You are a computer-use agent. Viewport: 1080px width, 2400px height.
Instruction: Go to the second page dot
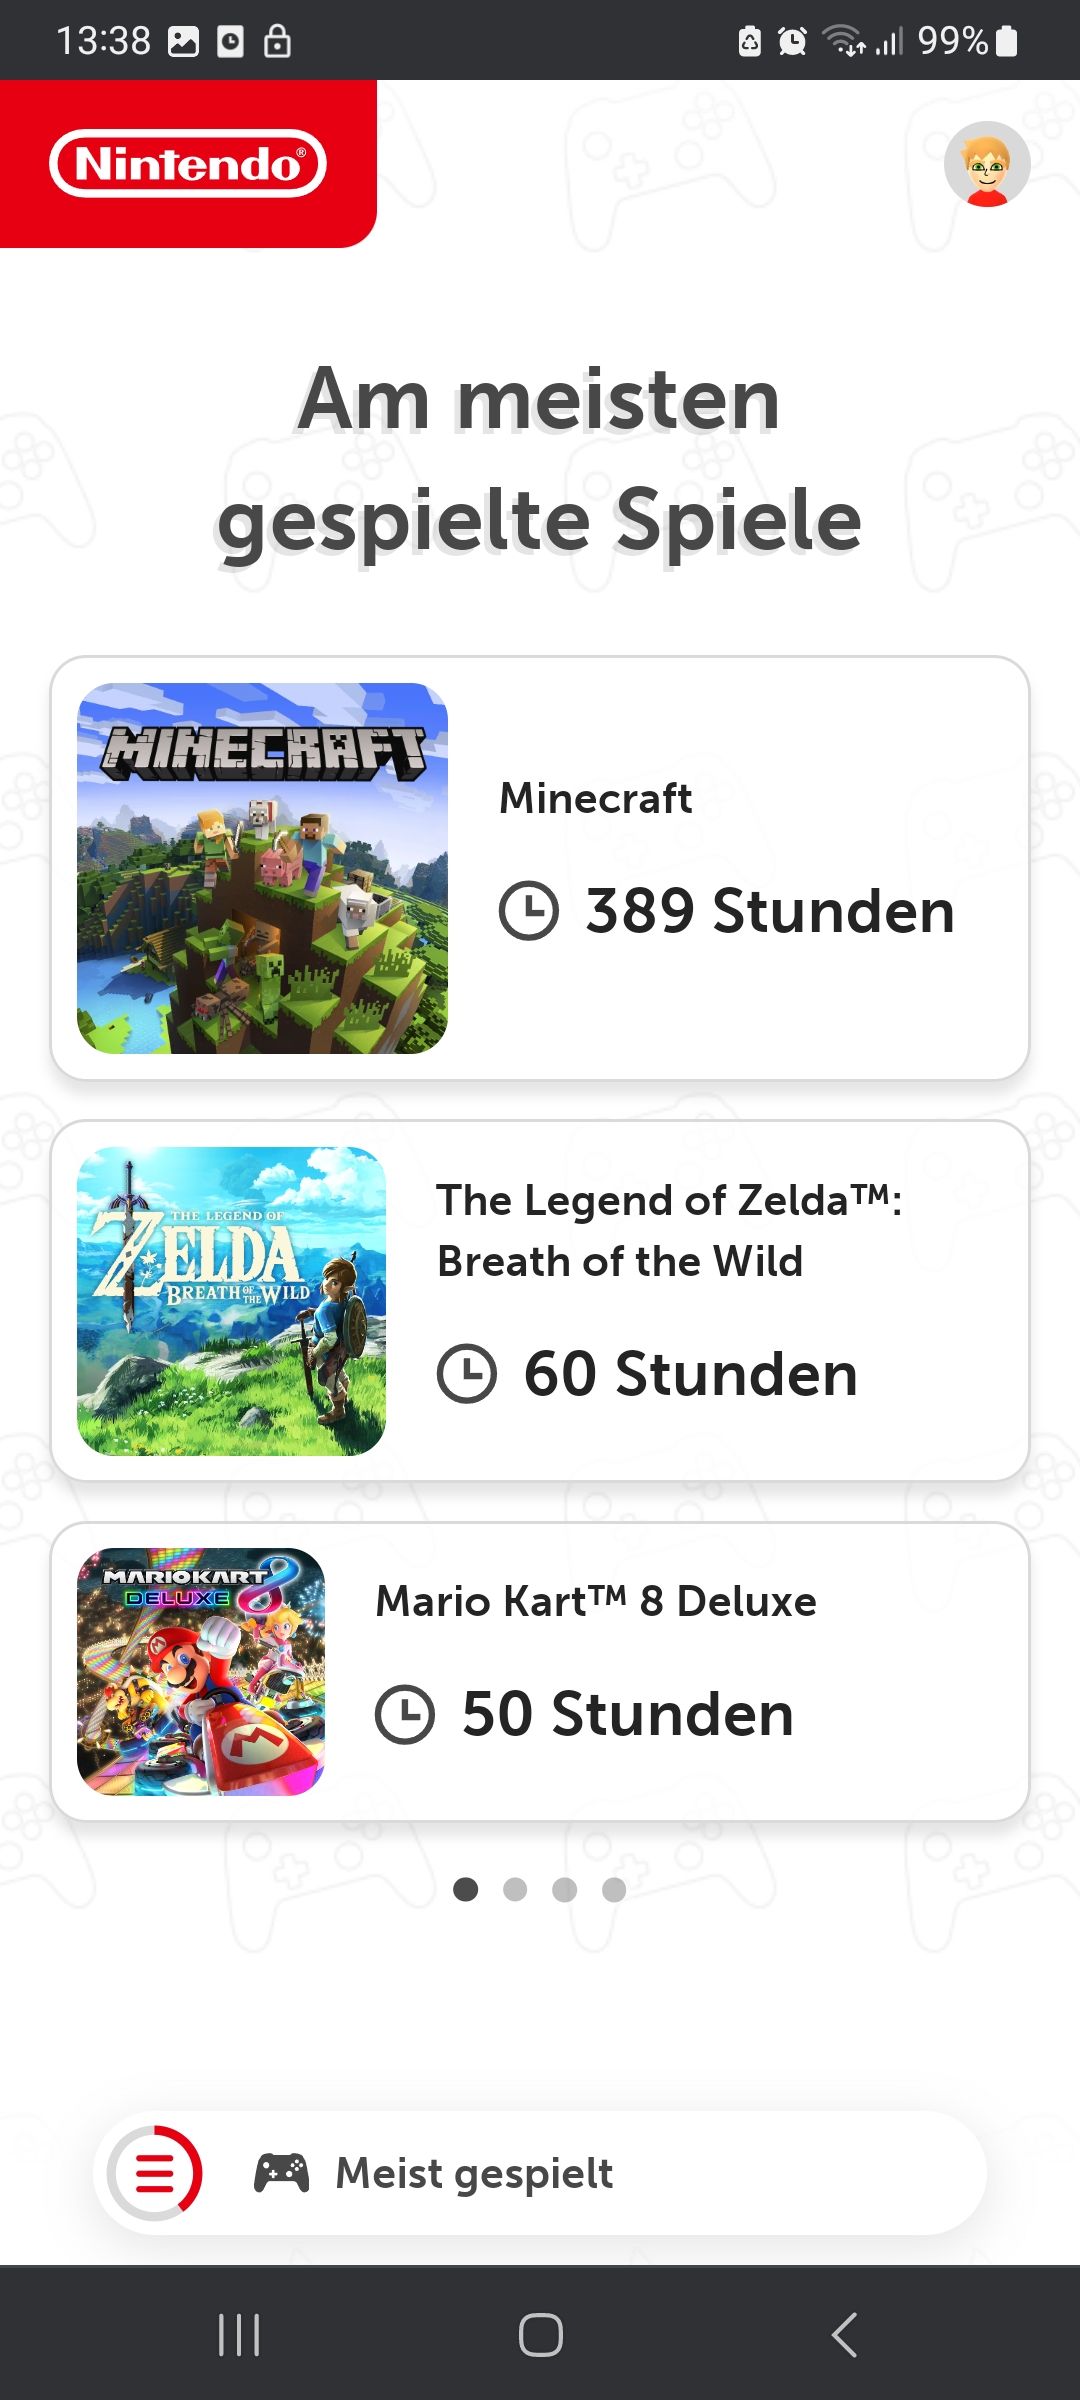[x=515, y=1889]
